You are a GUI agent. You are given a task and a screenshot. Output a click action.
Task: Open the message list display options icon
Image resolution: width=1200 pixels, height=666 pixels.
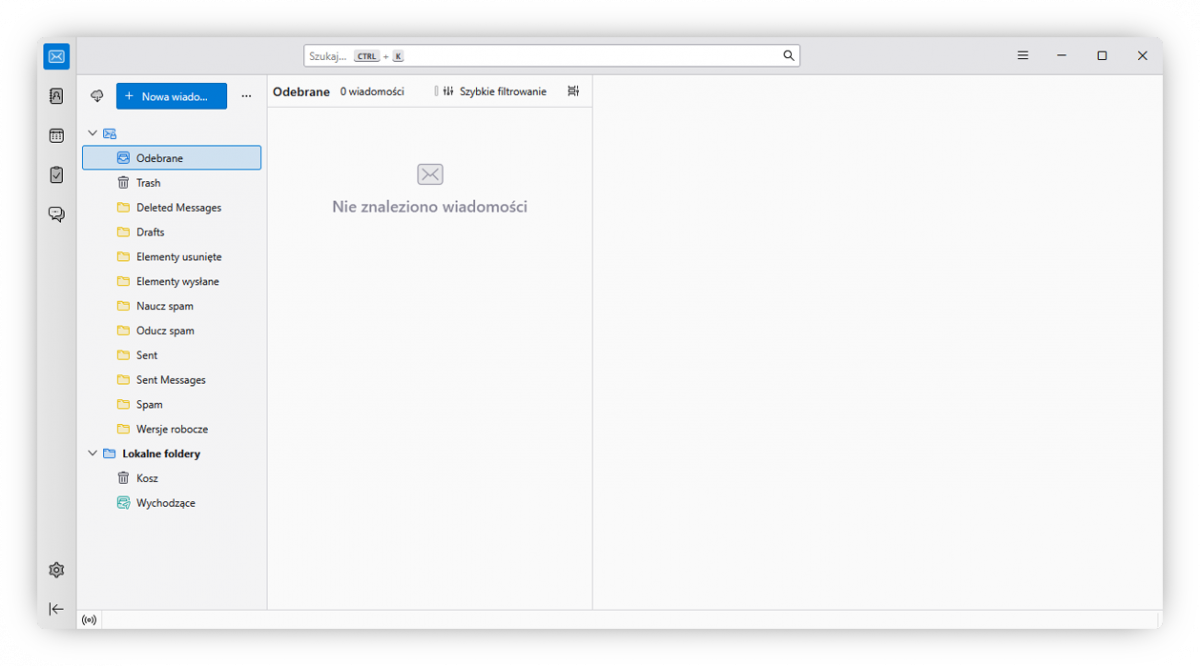coord(573,91)
